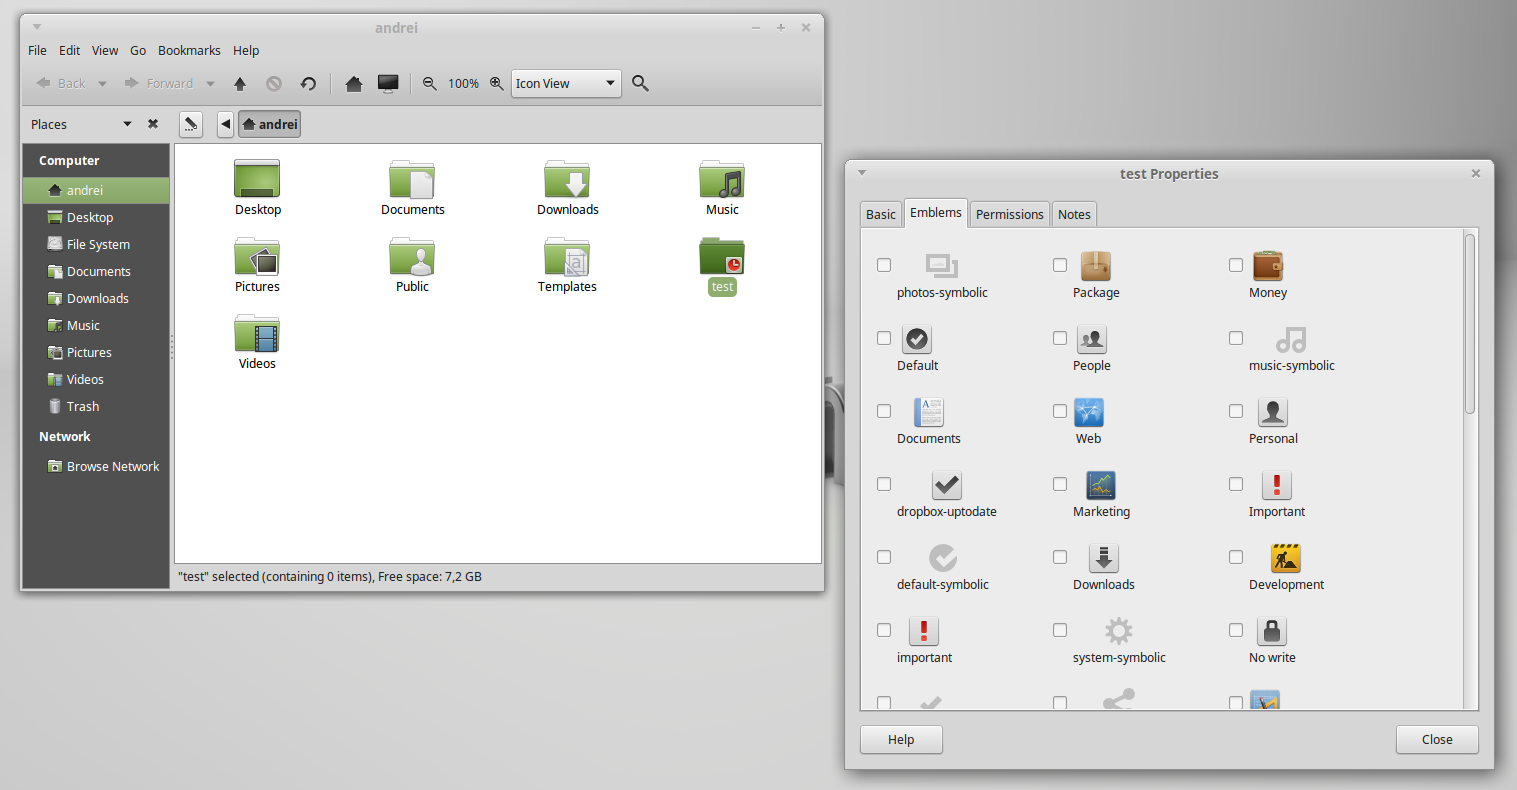Open the Bookmarks menu
1517x790 pixels.
[189, 50]
